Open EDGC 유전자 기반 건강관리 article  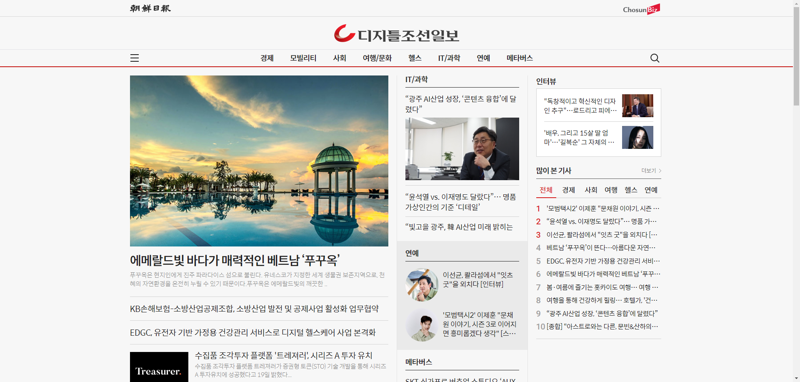[x=253, y=333]
